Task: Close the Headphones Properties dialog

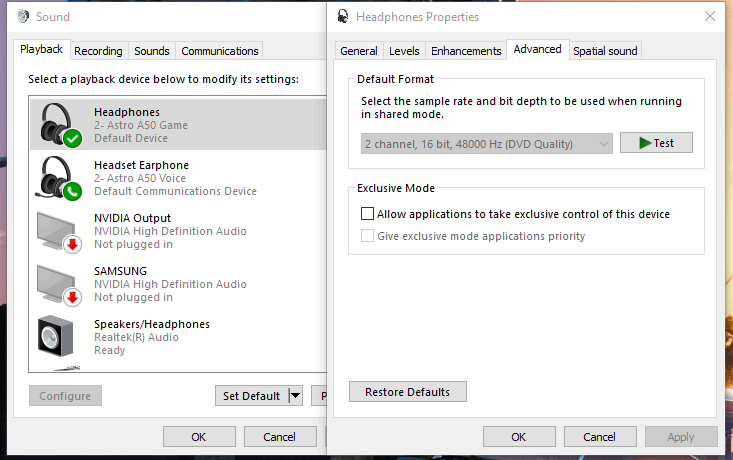Action: click(x=710, y=16)
